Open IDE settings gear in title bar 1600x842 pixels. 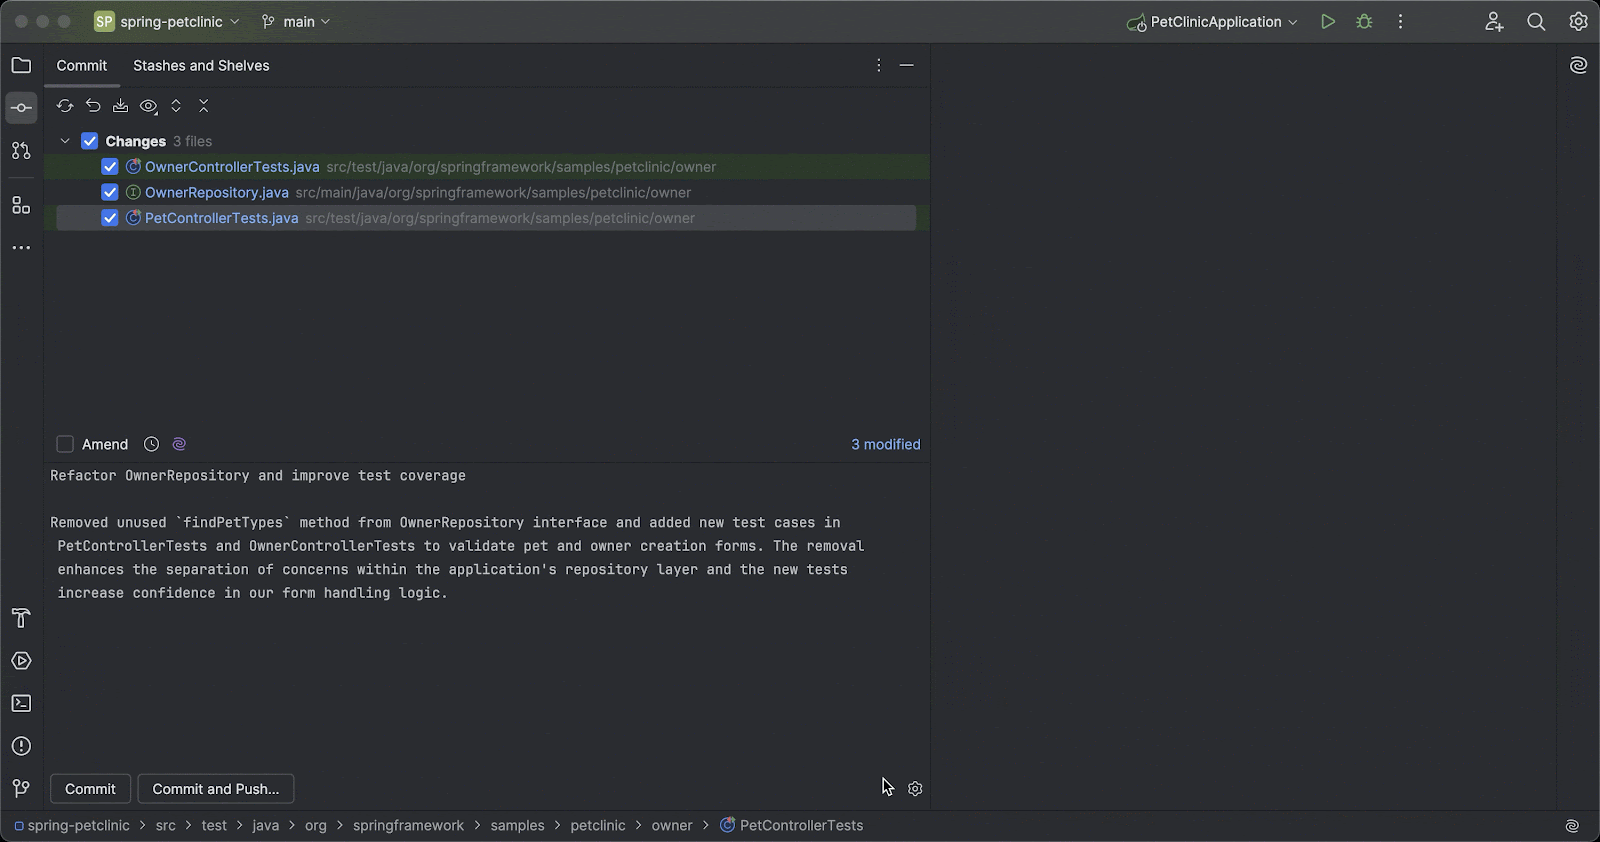1578,21
